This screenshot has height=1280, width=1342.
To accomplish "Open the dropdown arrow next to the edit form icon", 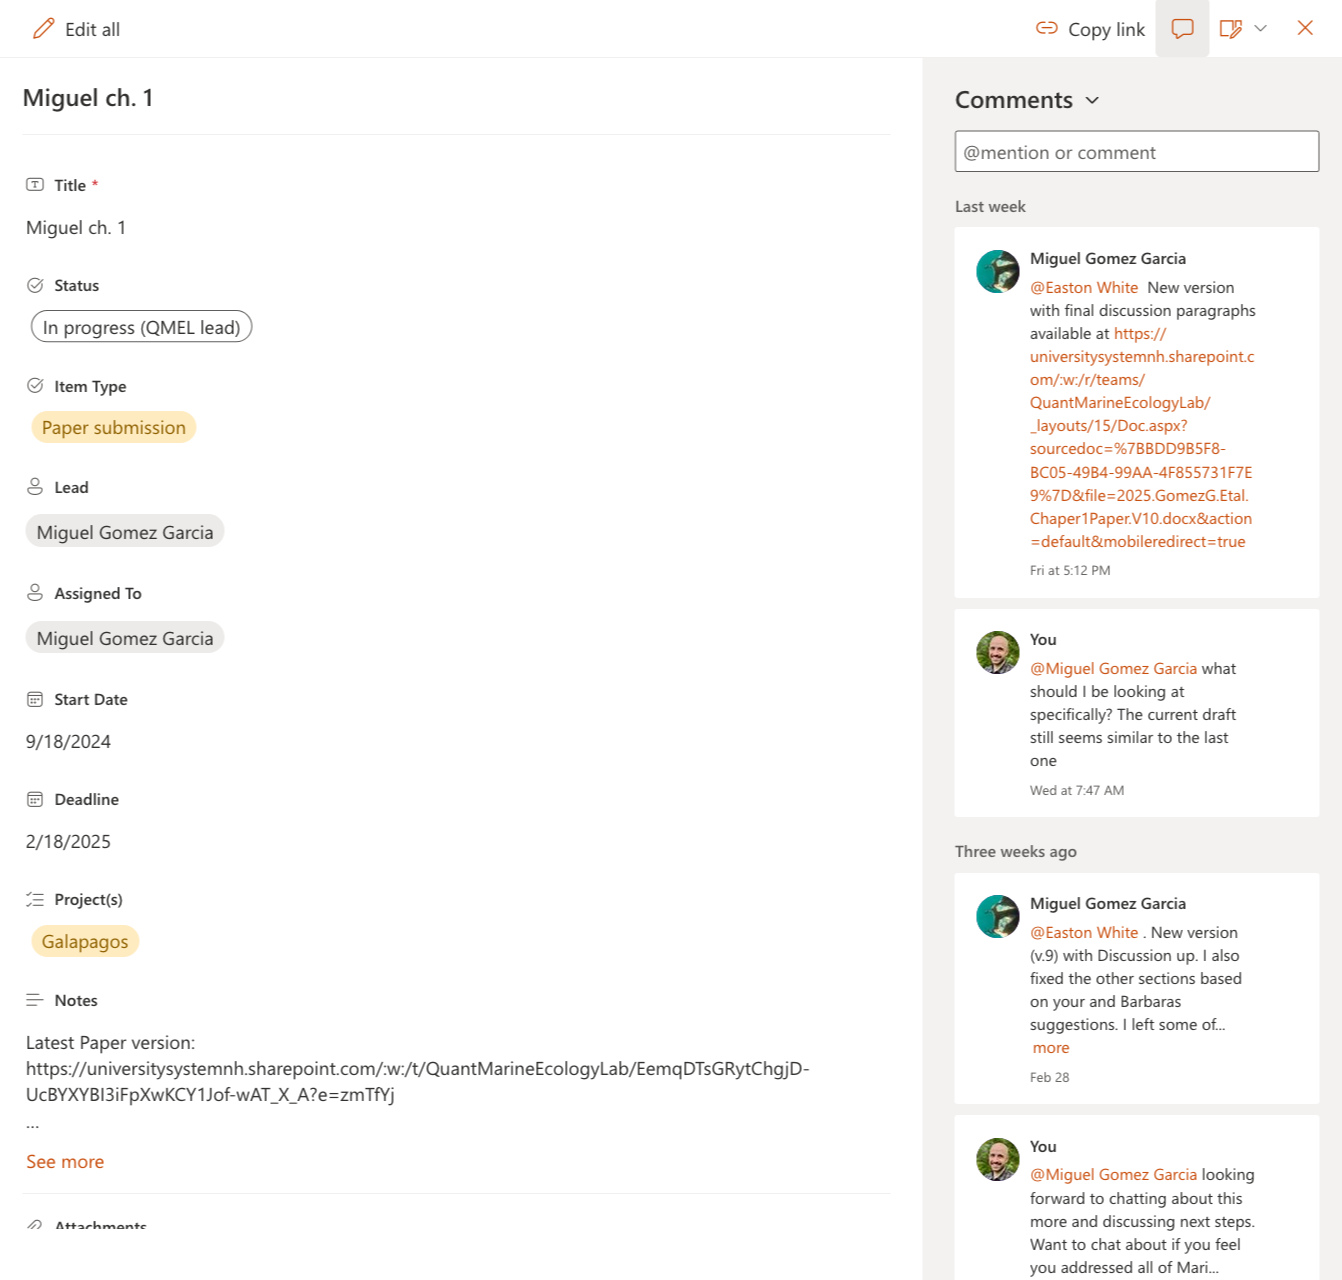I will tap(1261, 29).
